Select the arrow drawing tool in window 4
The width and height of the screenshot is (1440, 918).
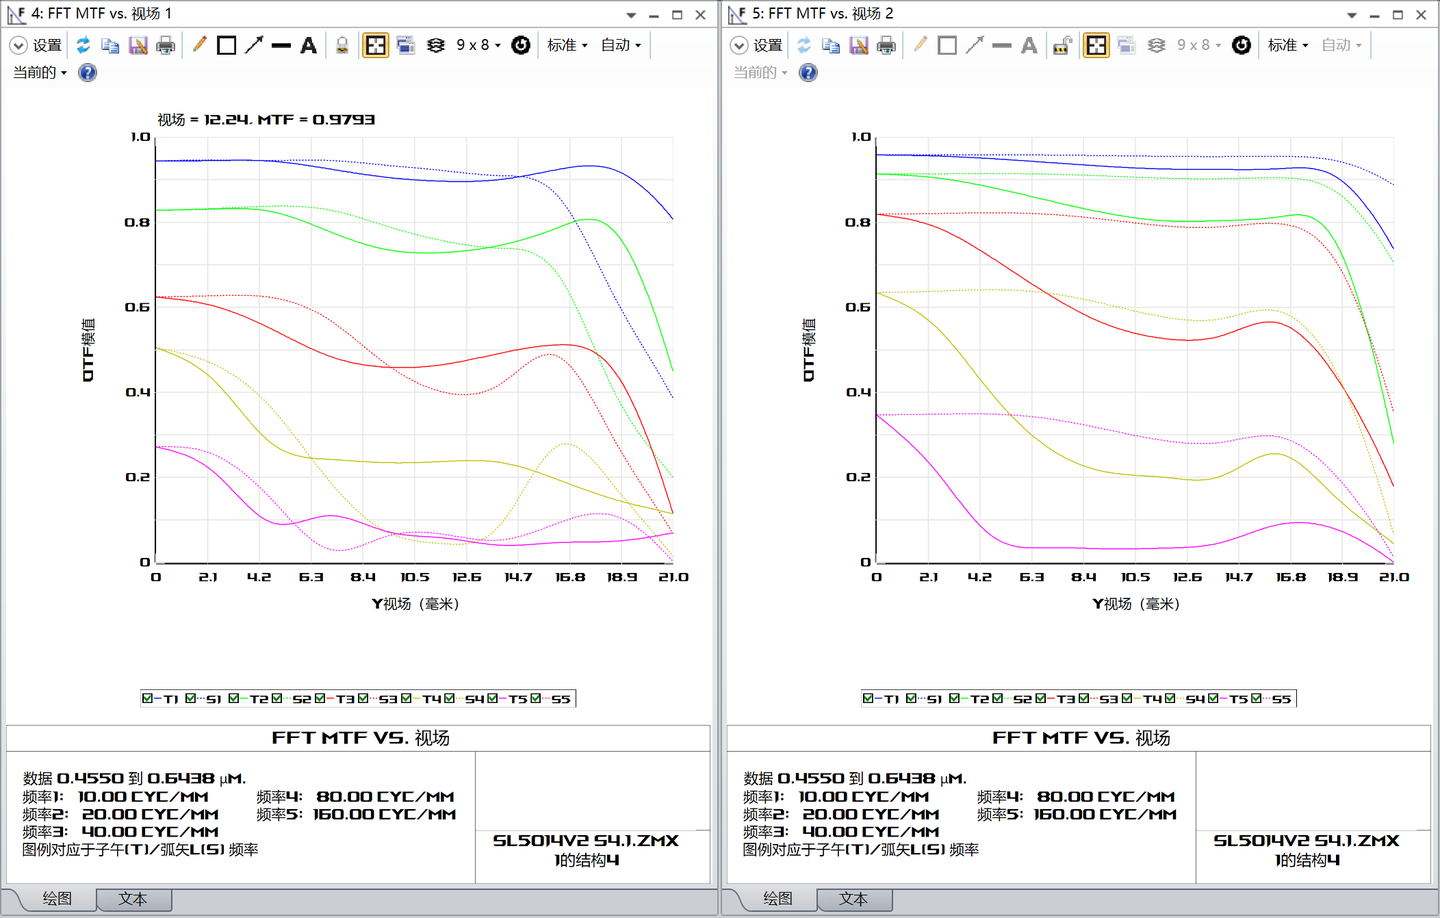click(254, 45)
